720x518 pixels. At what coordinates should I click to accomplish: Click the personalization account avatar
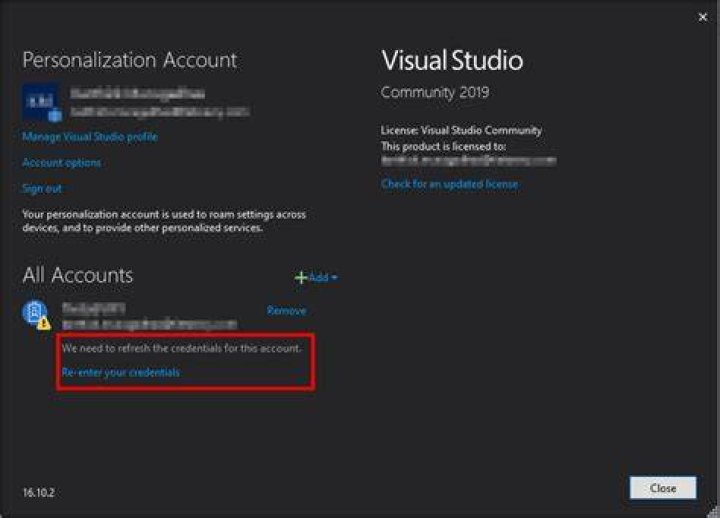[41, 102]
